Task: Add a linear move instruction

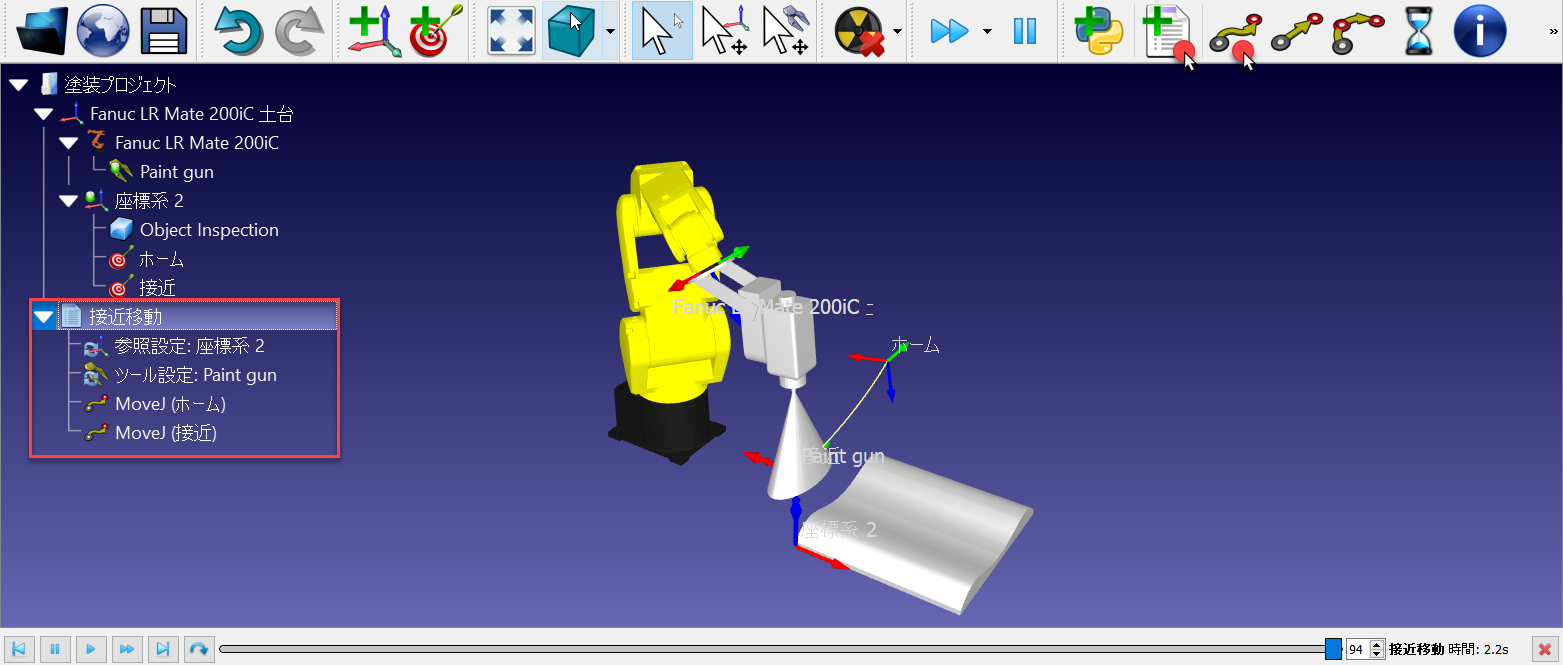Action: pos(1297,31)
